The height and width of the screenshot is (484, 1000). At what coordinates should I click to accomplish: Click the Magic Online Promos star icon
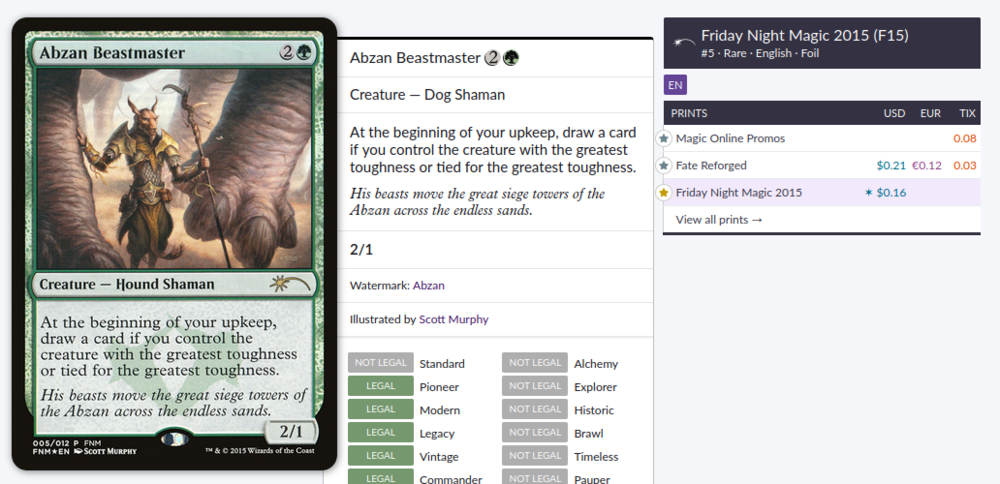(x=664, y=138)
